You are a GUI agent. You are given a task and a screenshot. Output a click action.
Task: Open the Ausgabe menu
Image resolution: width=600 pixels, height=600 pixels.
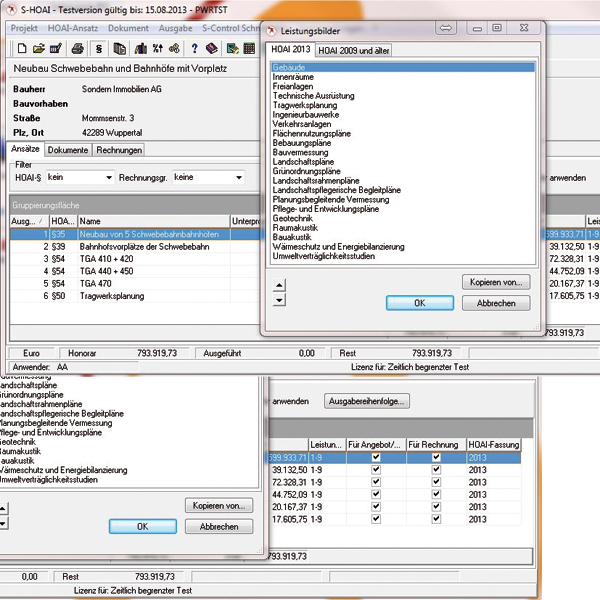pyautogui.click(x=175, y=28)
